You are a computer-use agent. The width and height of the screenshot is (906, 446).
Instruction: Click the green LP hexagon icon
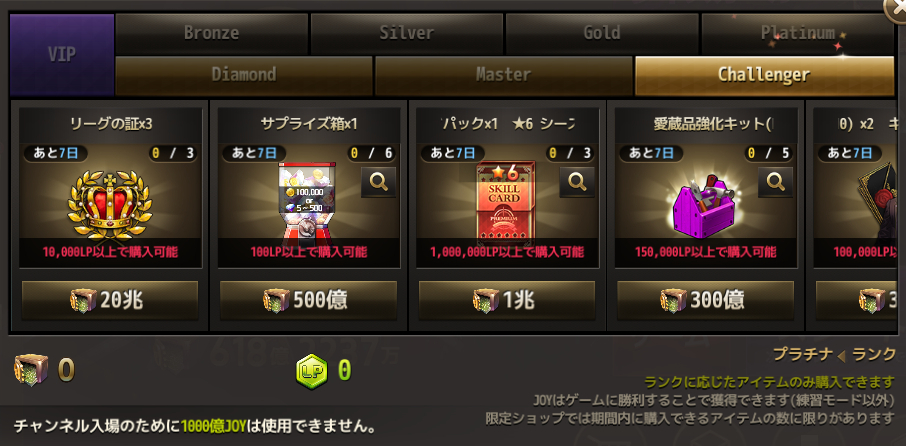(311, 370)
